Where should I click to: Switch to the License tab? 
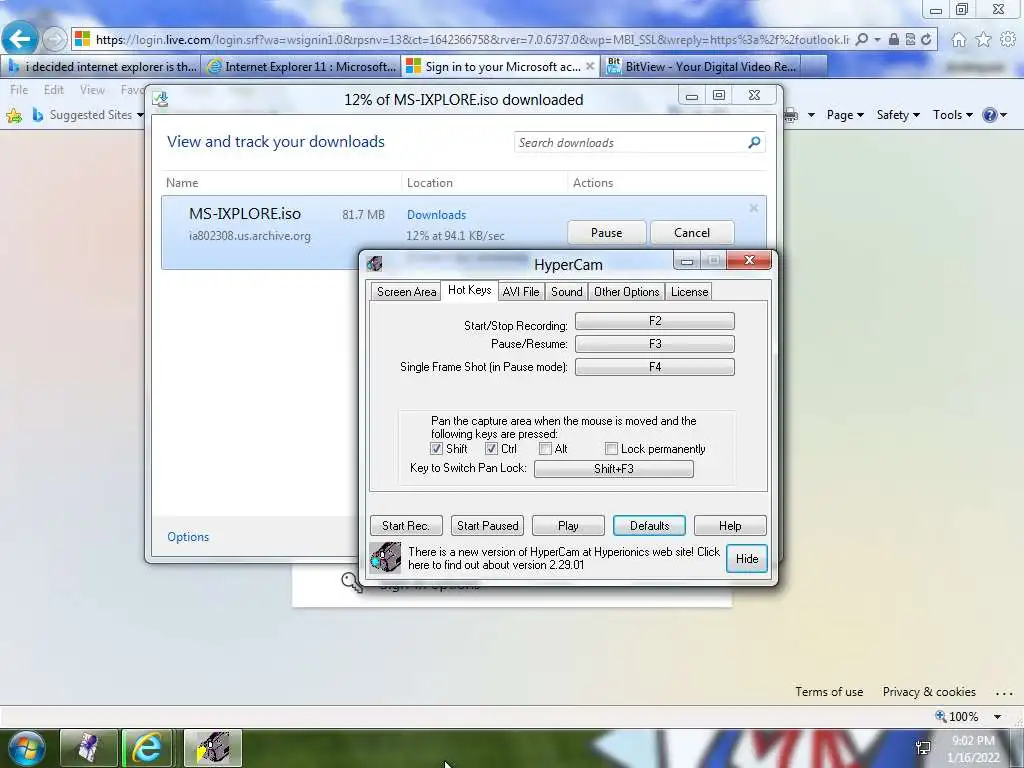click(x=689, y=292)
